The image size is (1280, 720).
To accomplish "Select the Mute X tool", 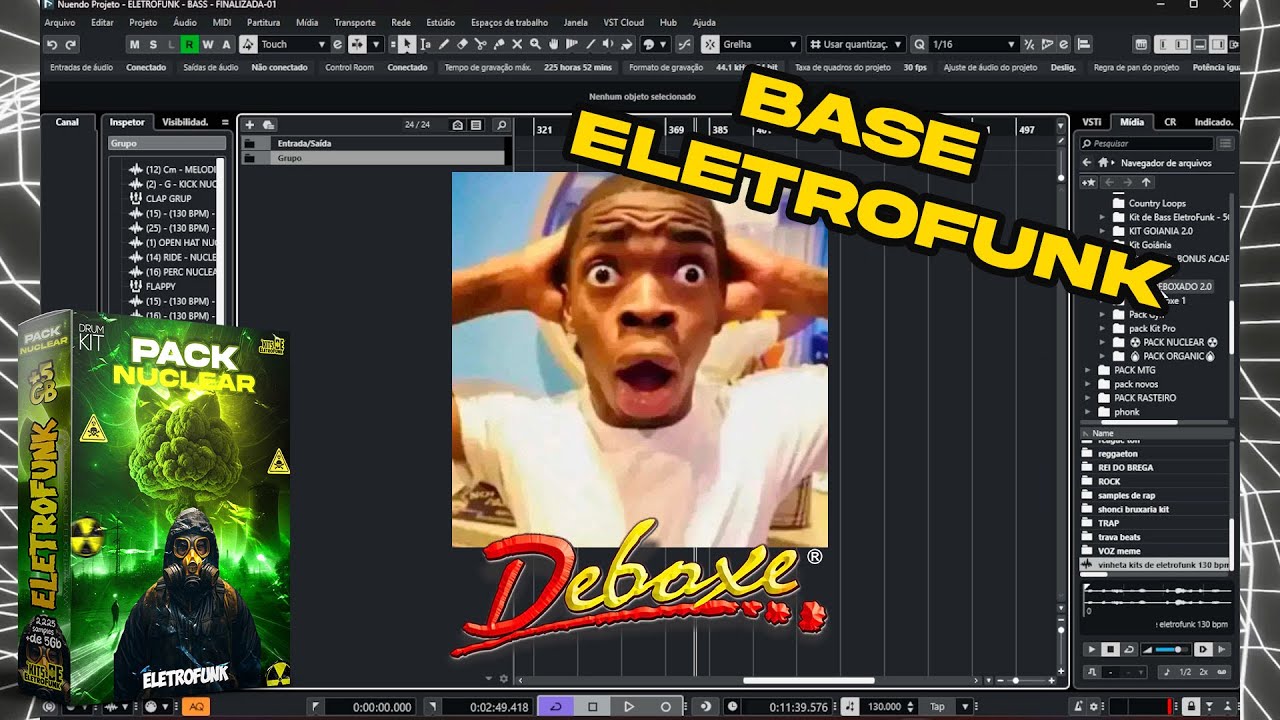I will point(517,44).
